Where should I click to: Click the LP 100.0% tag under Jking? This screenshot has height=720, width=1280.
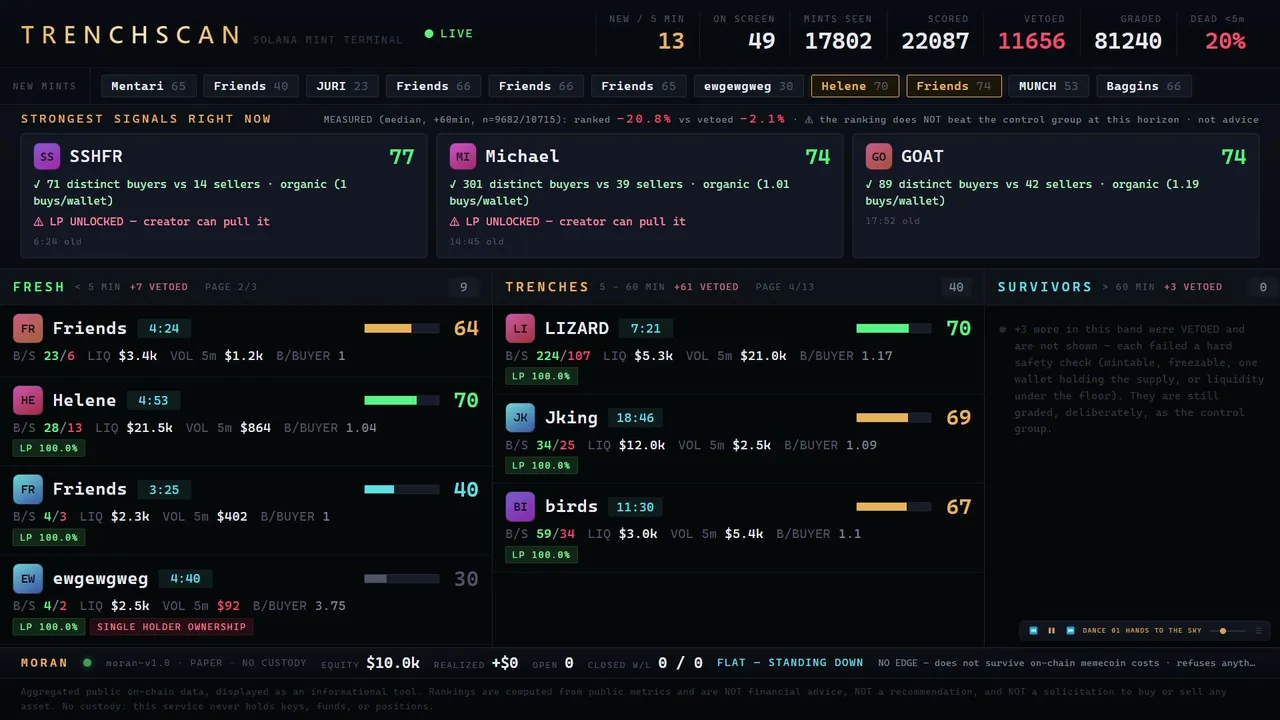click(541, 465)
